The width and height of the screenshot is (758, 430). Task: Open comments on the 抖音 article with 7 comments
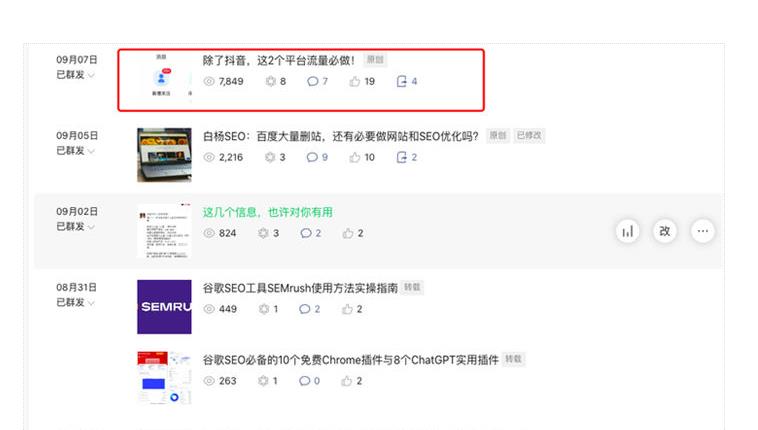(312, 81)
